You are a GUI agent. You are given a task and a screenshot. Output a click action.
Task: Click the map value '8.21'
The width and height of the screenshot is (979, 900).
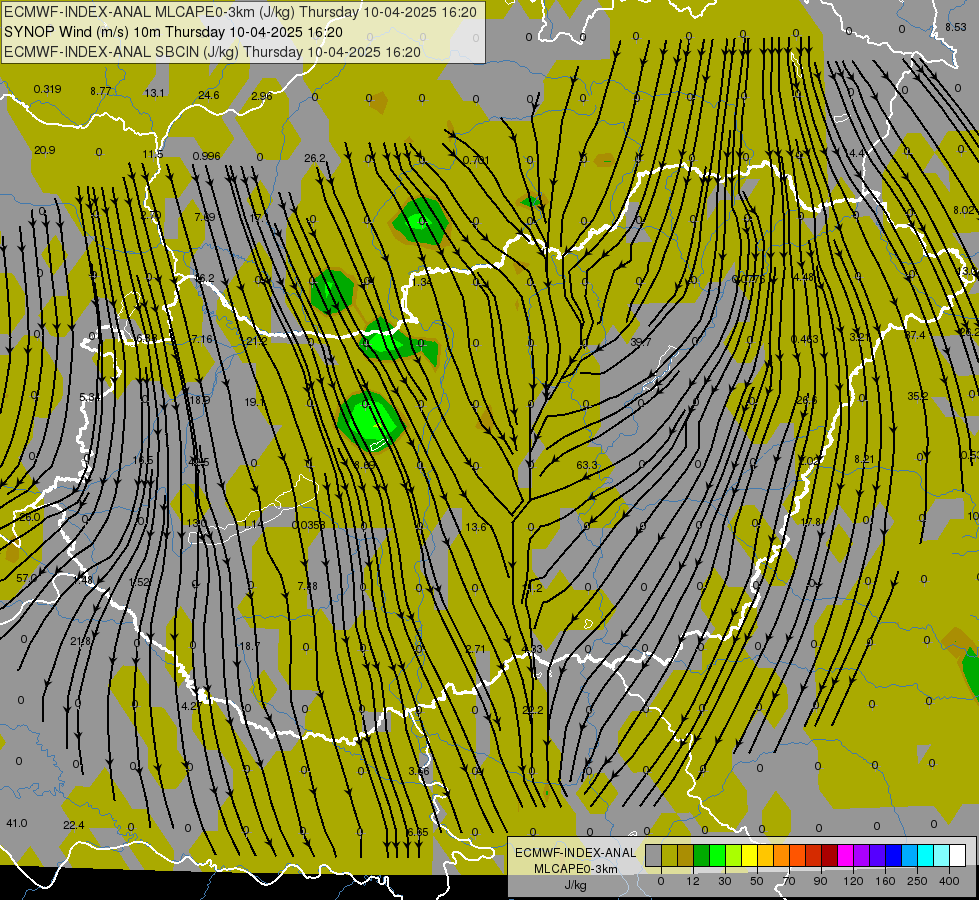(865, 459)
